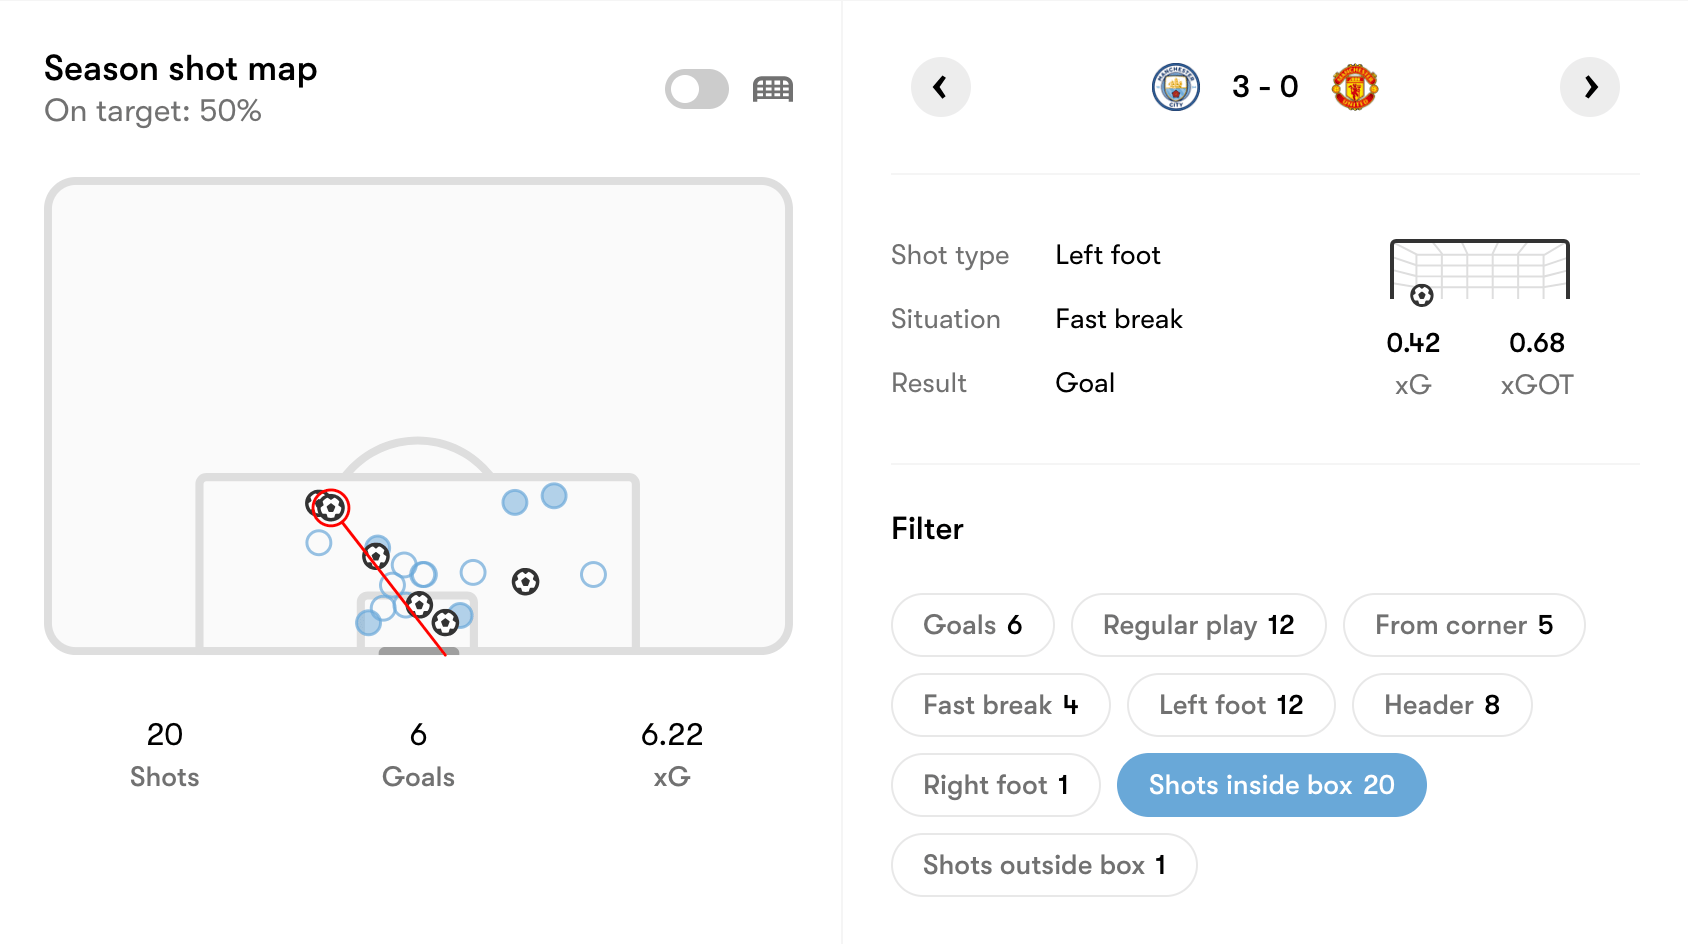Click the Manchester City crest

tap(1176, 87)
